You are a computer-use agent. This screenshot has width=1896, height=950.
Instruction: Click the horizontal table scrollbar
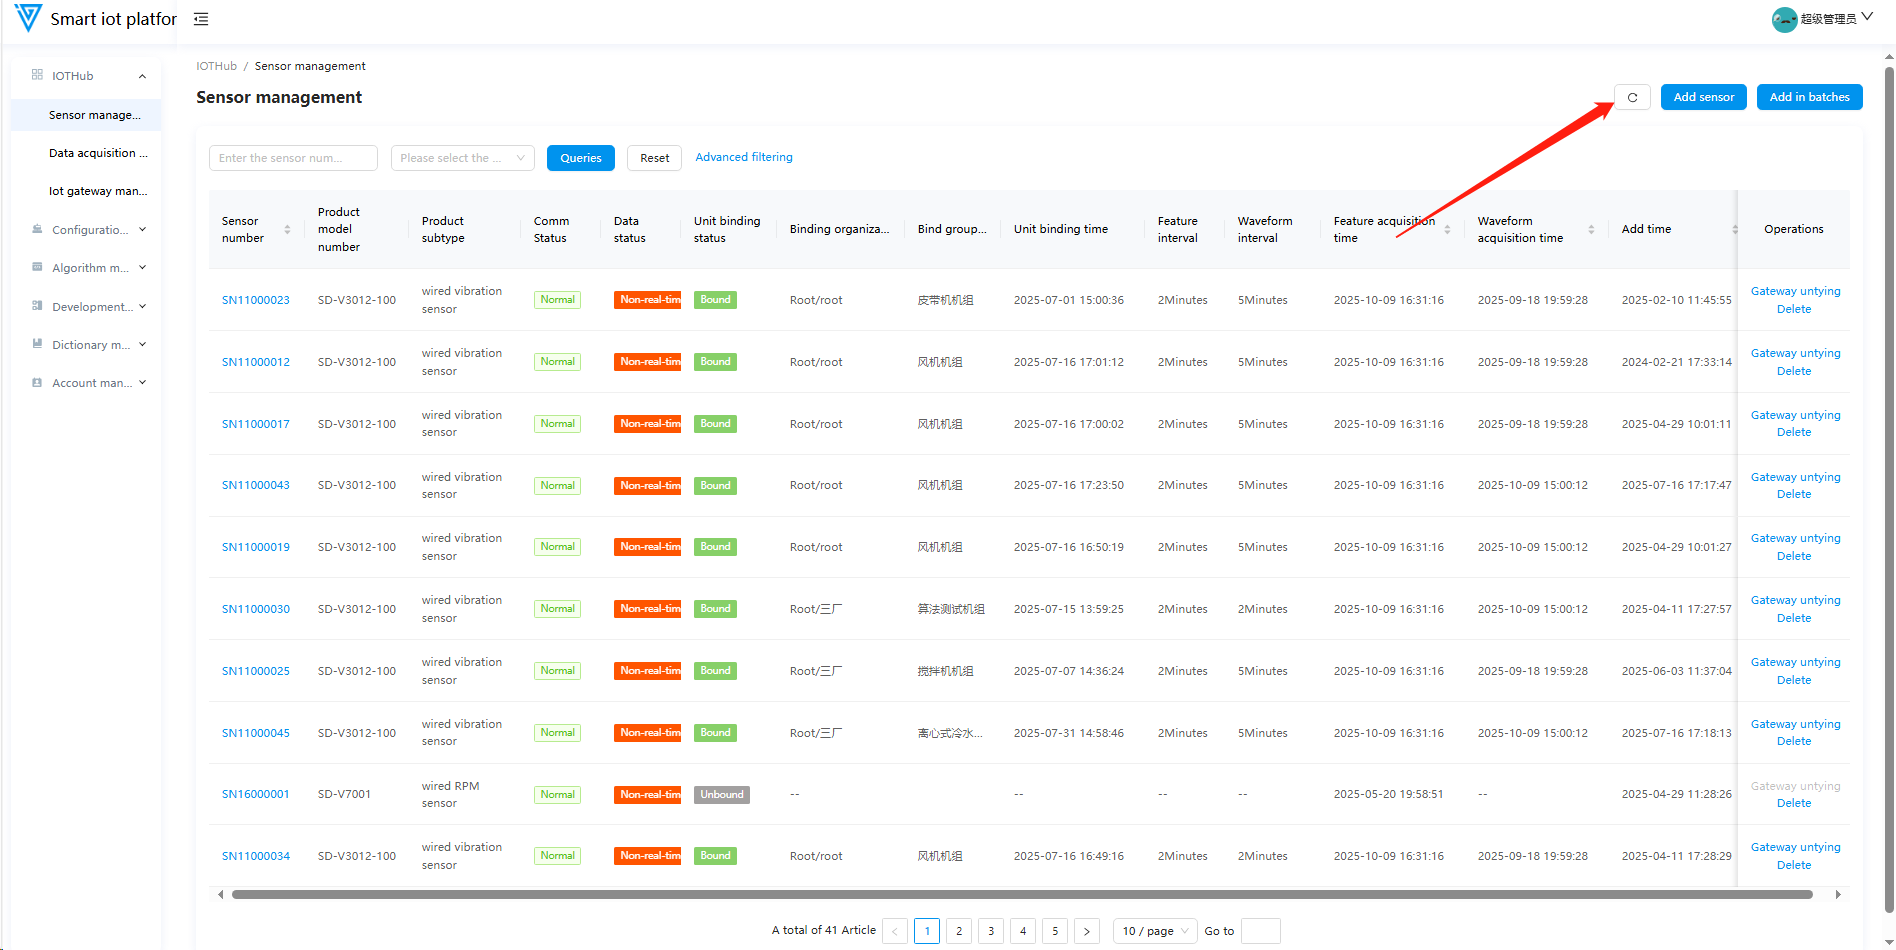[x=1020, y=895]
